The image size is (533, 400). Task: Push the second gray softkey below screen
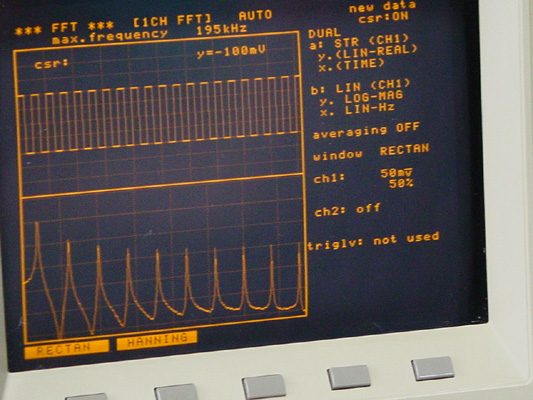(176, 392)
